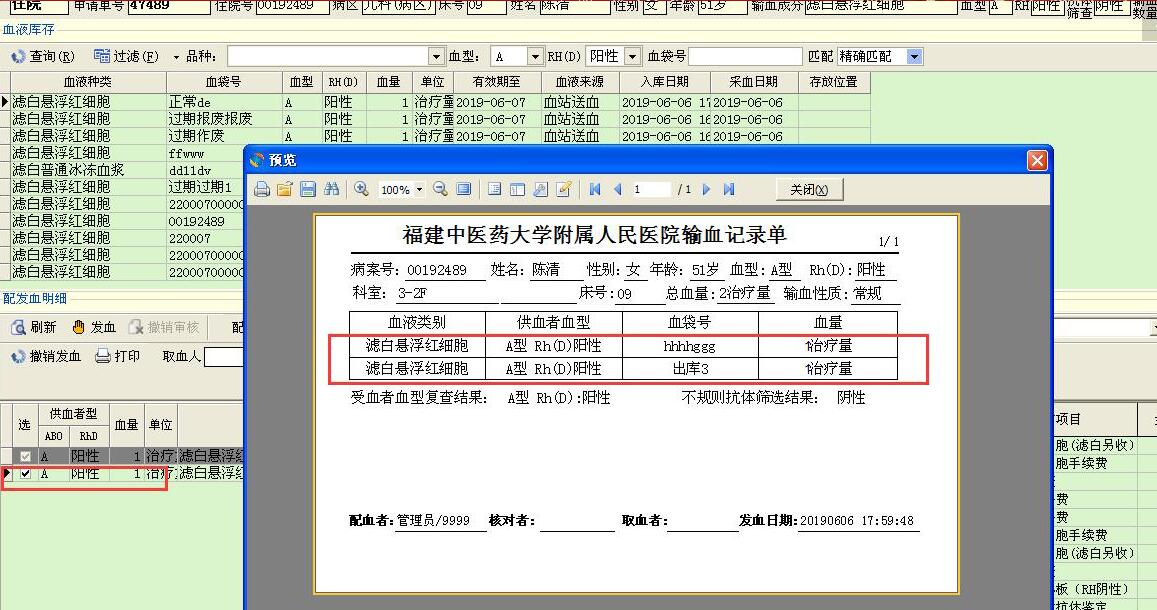Go to next page in preview
This screenshot has height=610, width=1157.
tap(706, 190)
